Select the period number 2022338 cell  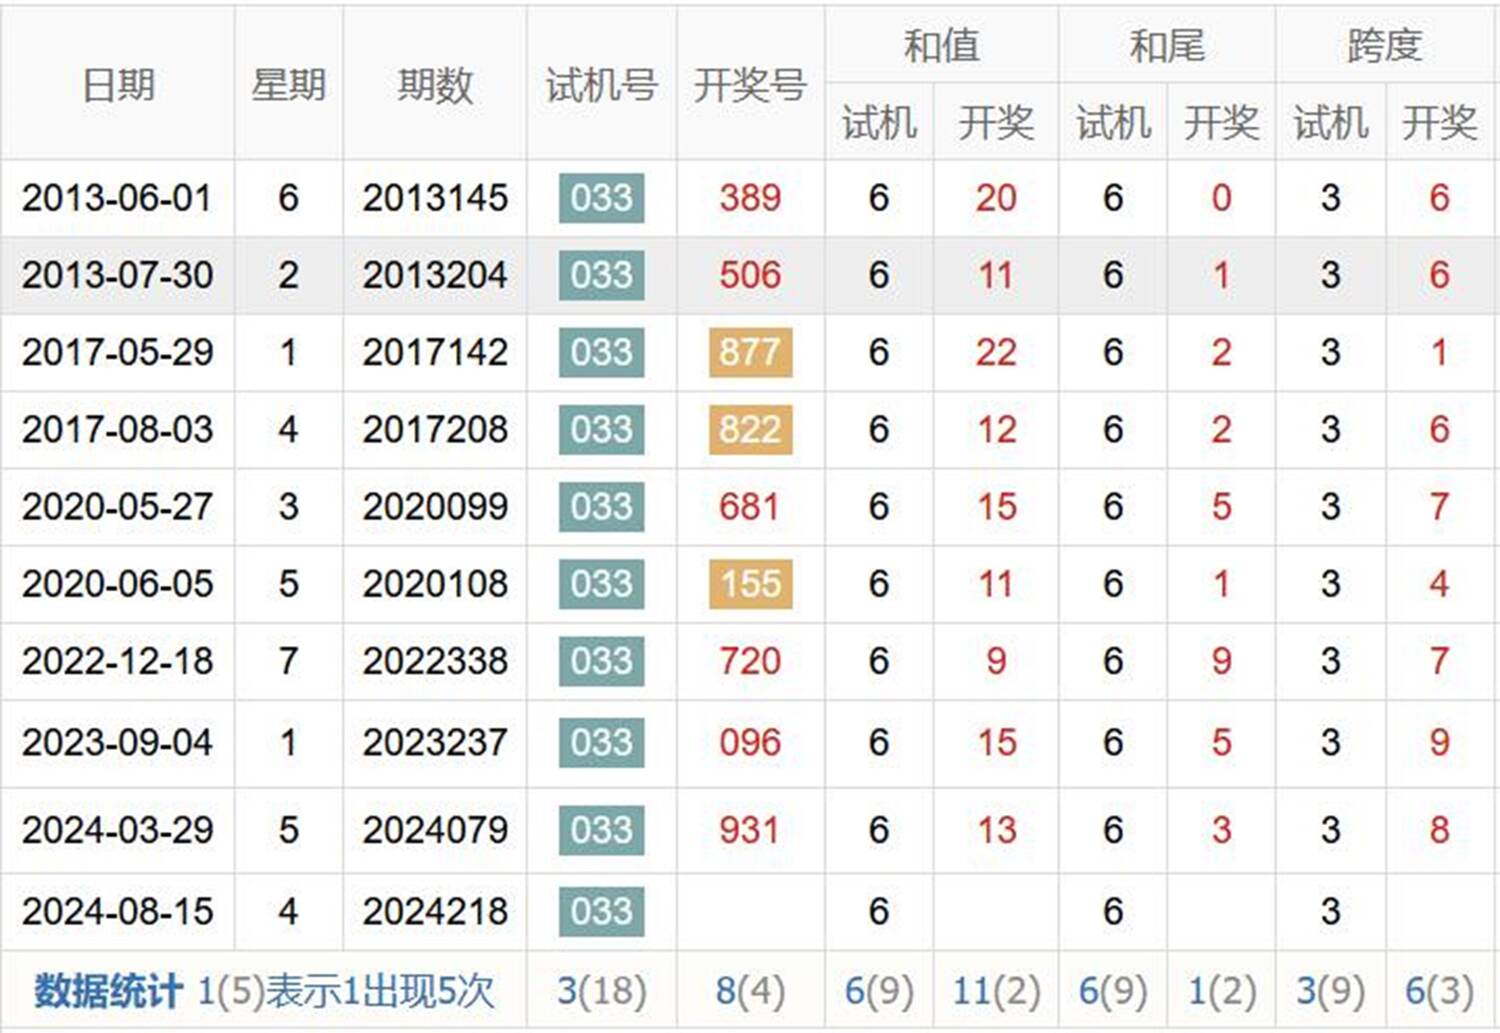(x=434, y=661)
